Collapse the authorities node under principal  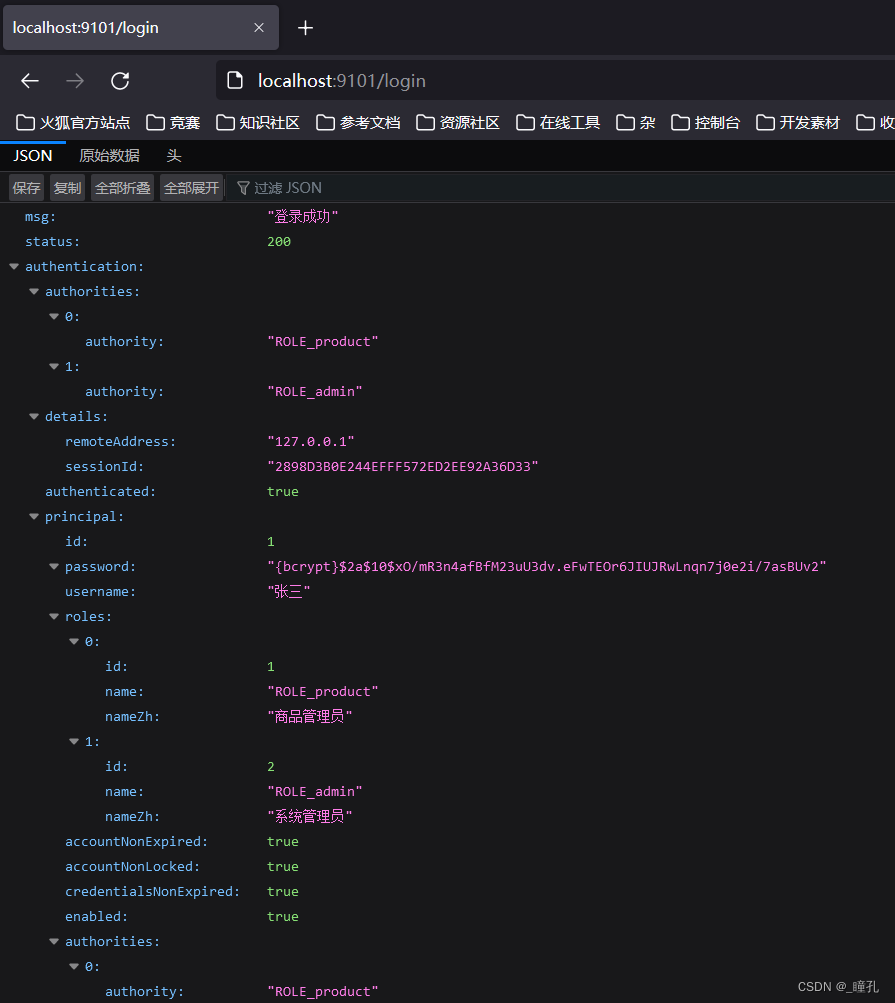coord(54,941)
